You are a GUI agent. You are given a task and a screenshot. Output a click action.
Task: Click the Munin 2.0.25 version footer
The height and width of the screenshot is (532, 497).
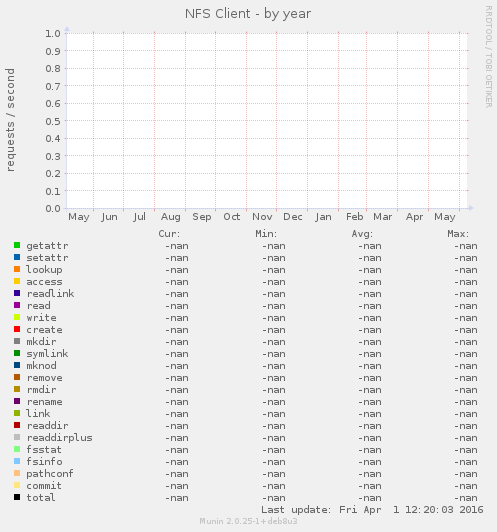pyautogui.click(x=248, y=521)
